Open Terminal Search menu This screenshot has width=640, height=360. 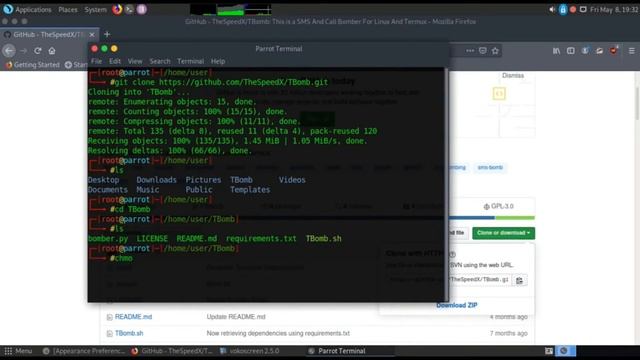[160, 61]
